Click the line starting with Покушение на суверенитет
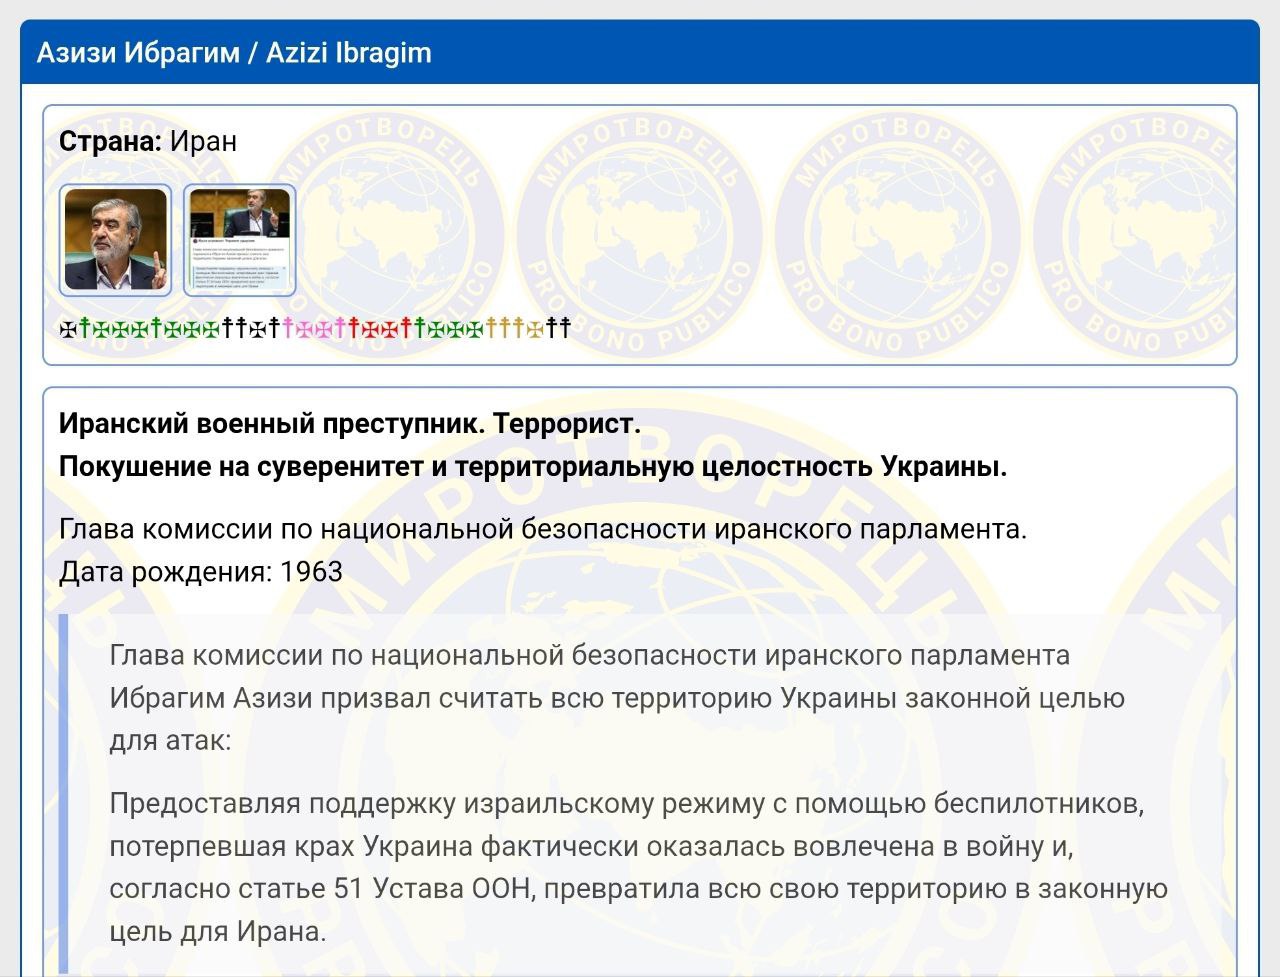The width and height of the screenshot is (1280, 977). click(532, 467)
